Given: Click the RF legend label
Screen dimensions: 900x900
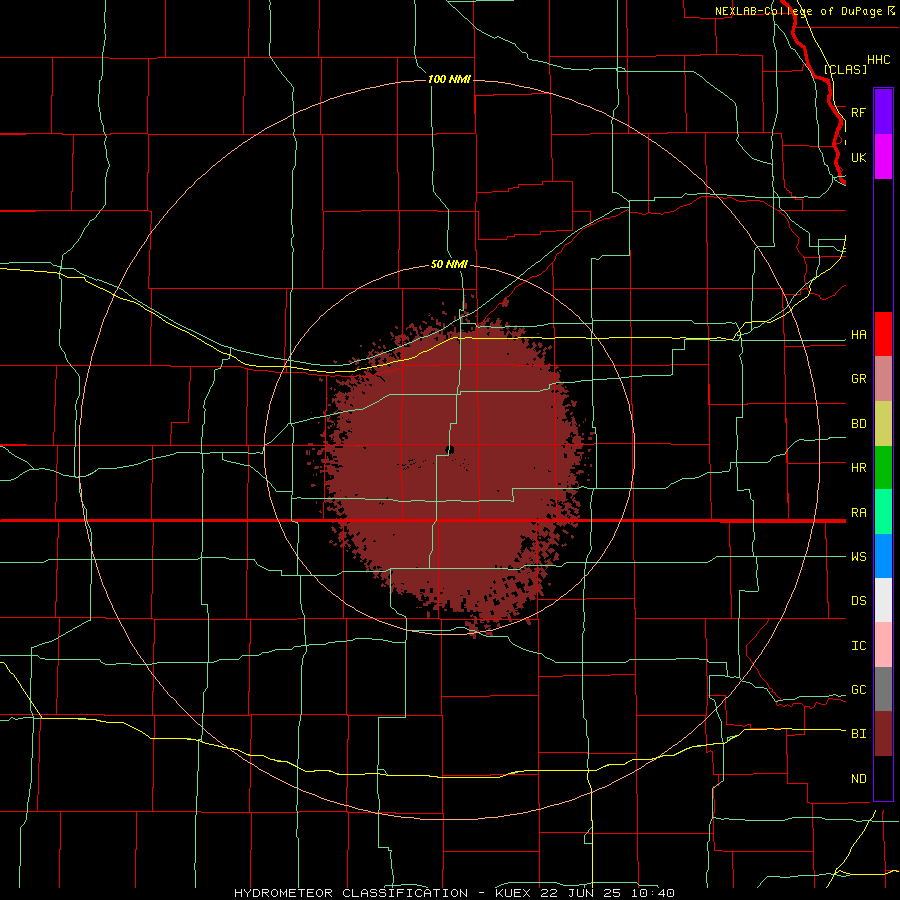Looking at the screenshot, I should coord(858,112).
